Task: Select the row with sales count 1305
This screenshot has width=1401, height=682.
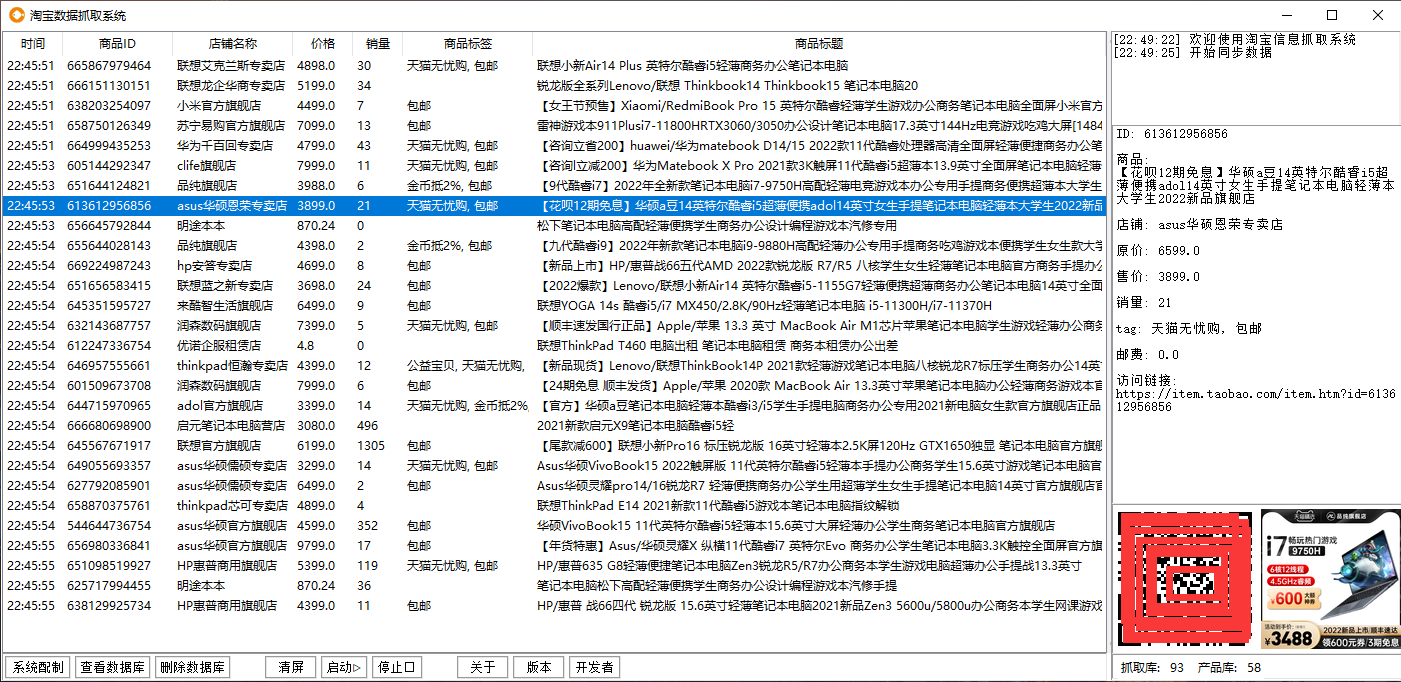Action: click(553, 445)
